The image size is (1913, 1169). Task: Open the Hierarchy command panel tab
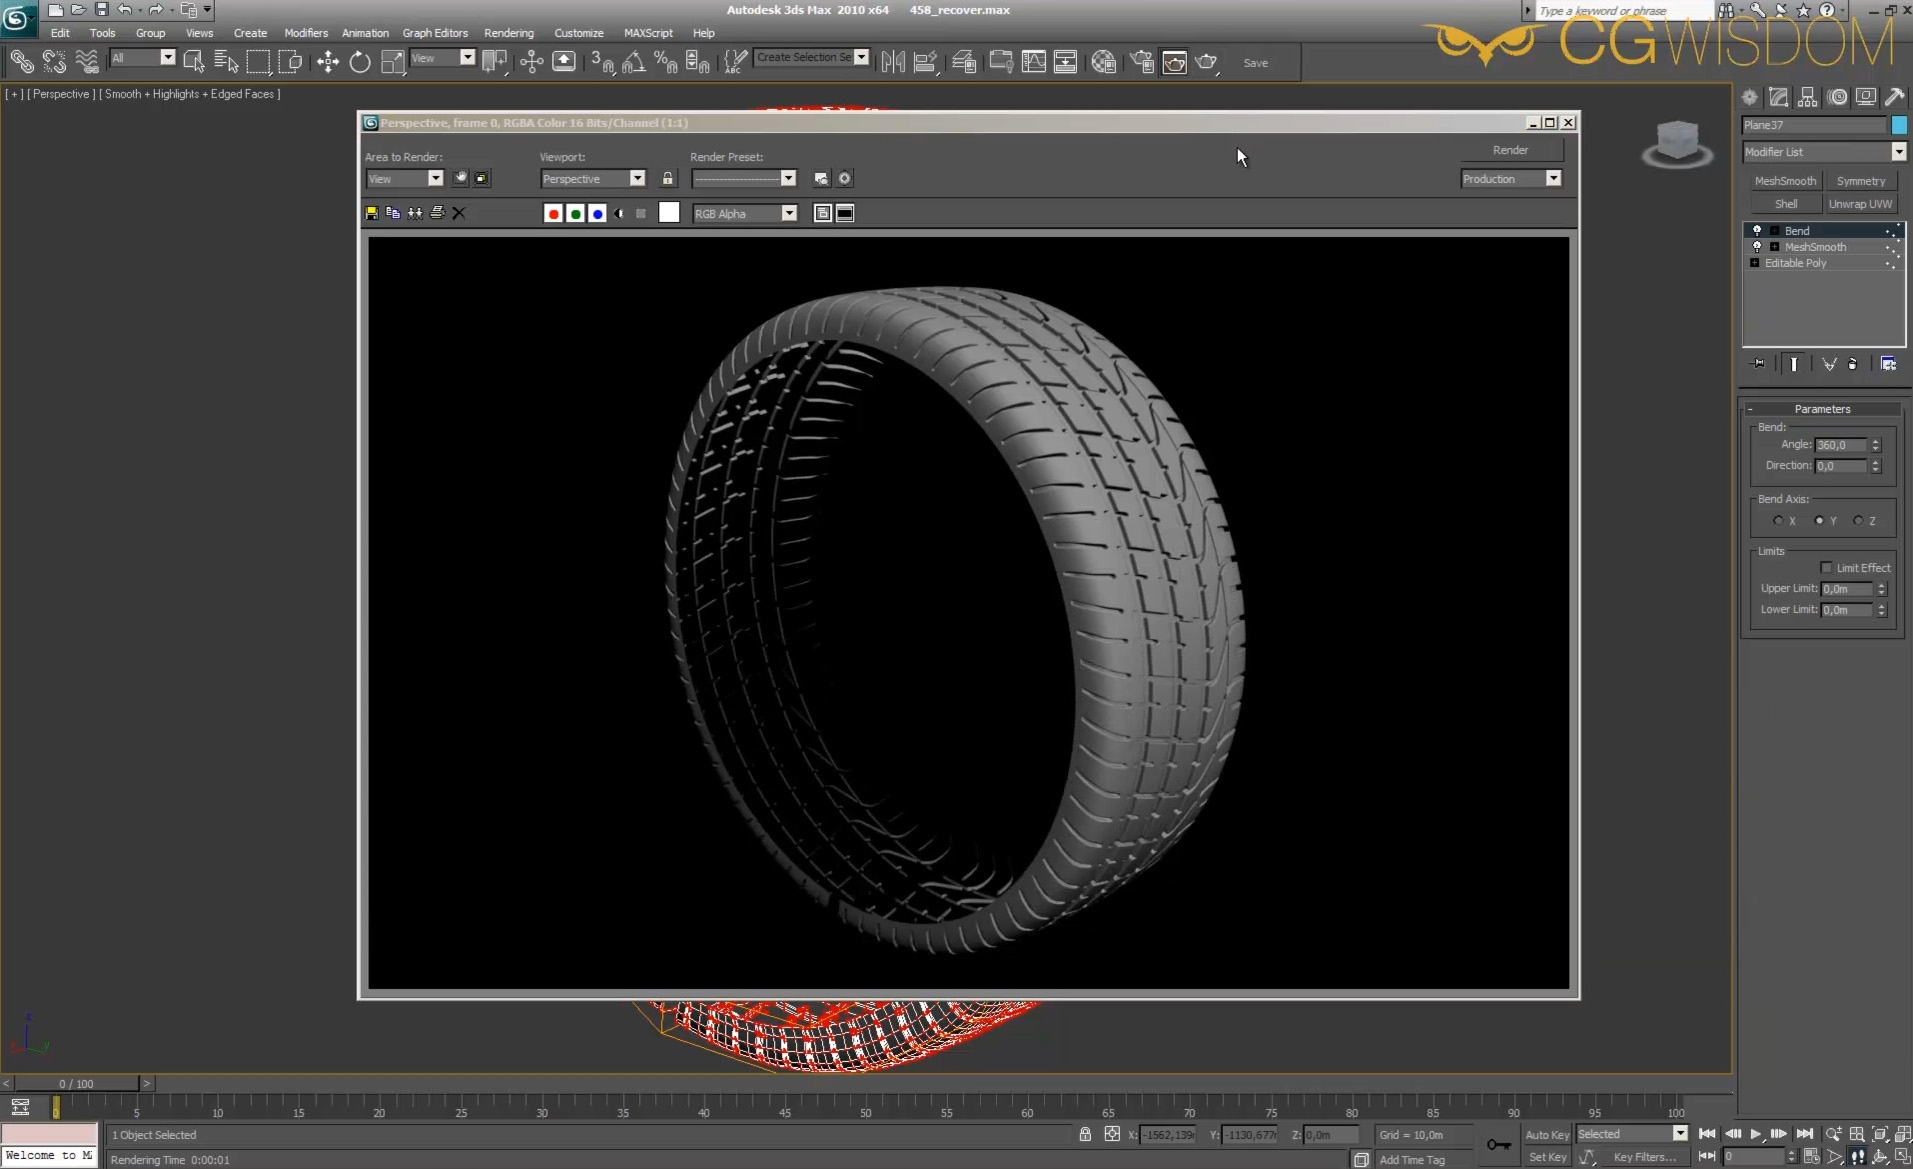pyautogui.click(x=1807, y=97)
